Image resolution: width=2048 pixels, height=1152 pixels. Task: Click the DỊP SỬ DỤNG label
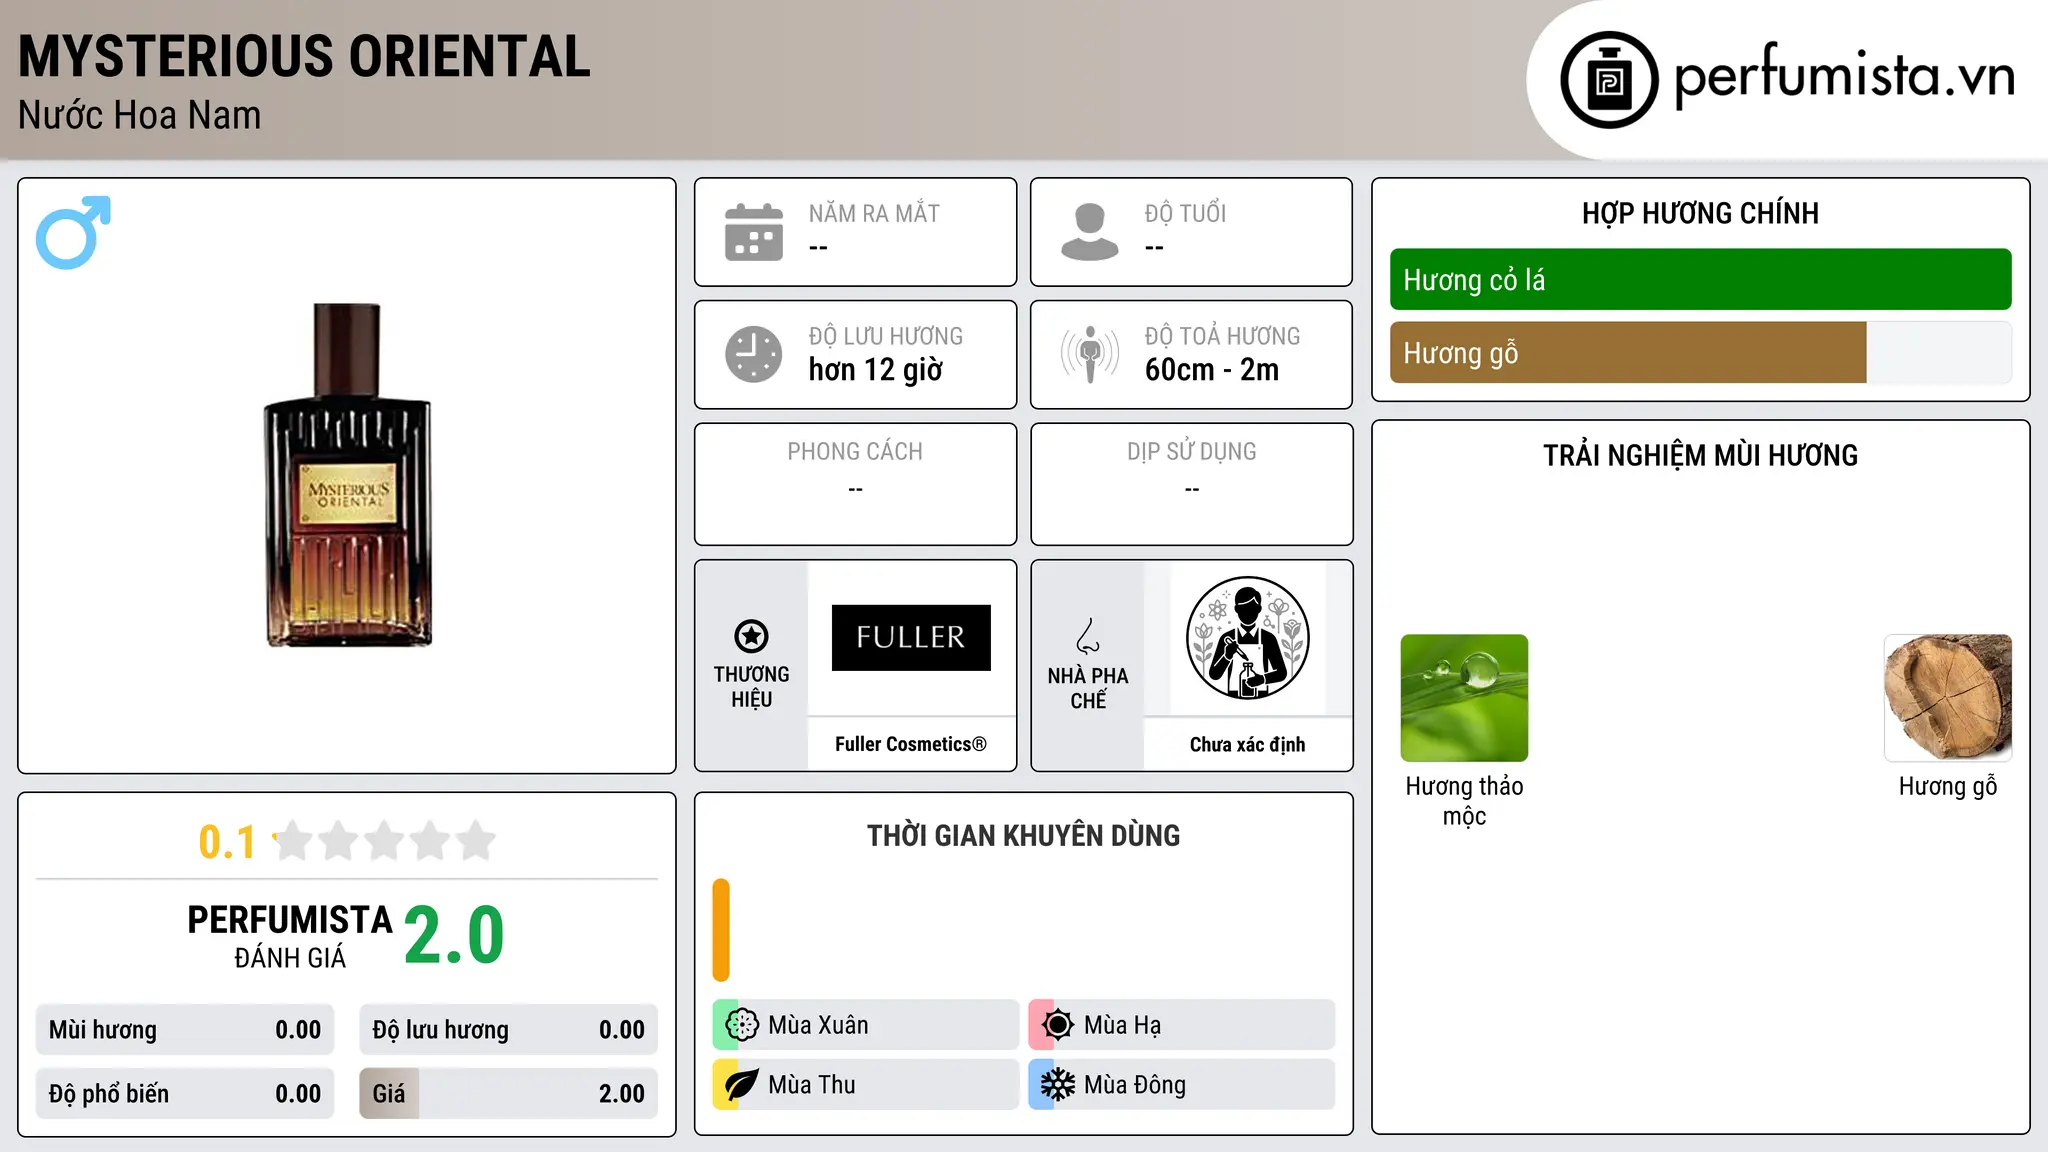pos(1191,452)
